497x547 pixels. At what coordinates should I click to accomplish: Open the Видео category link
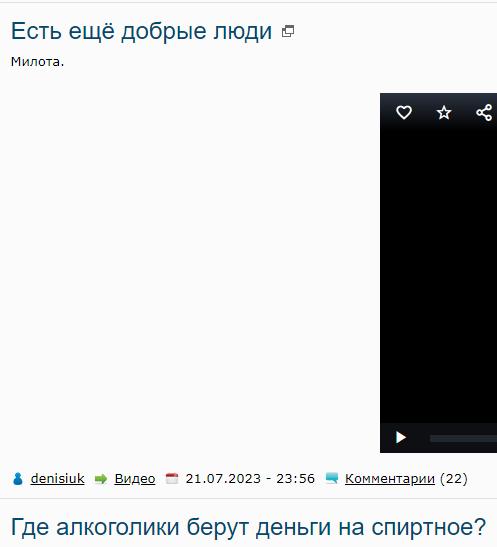(135, 478)
